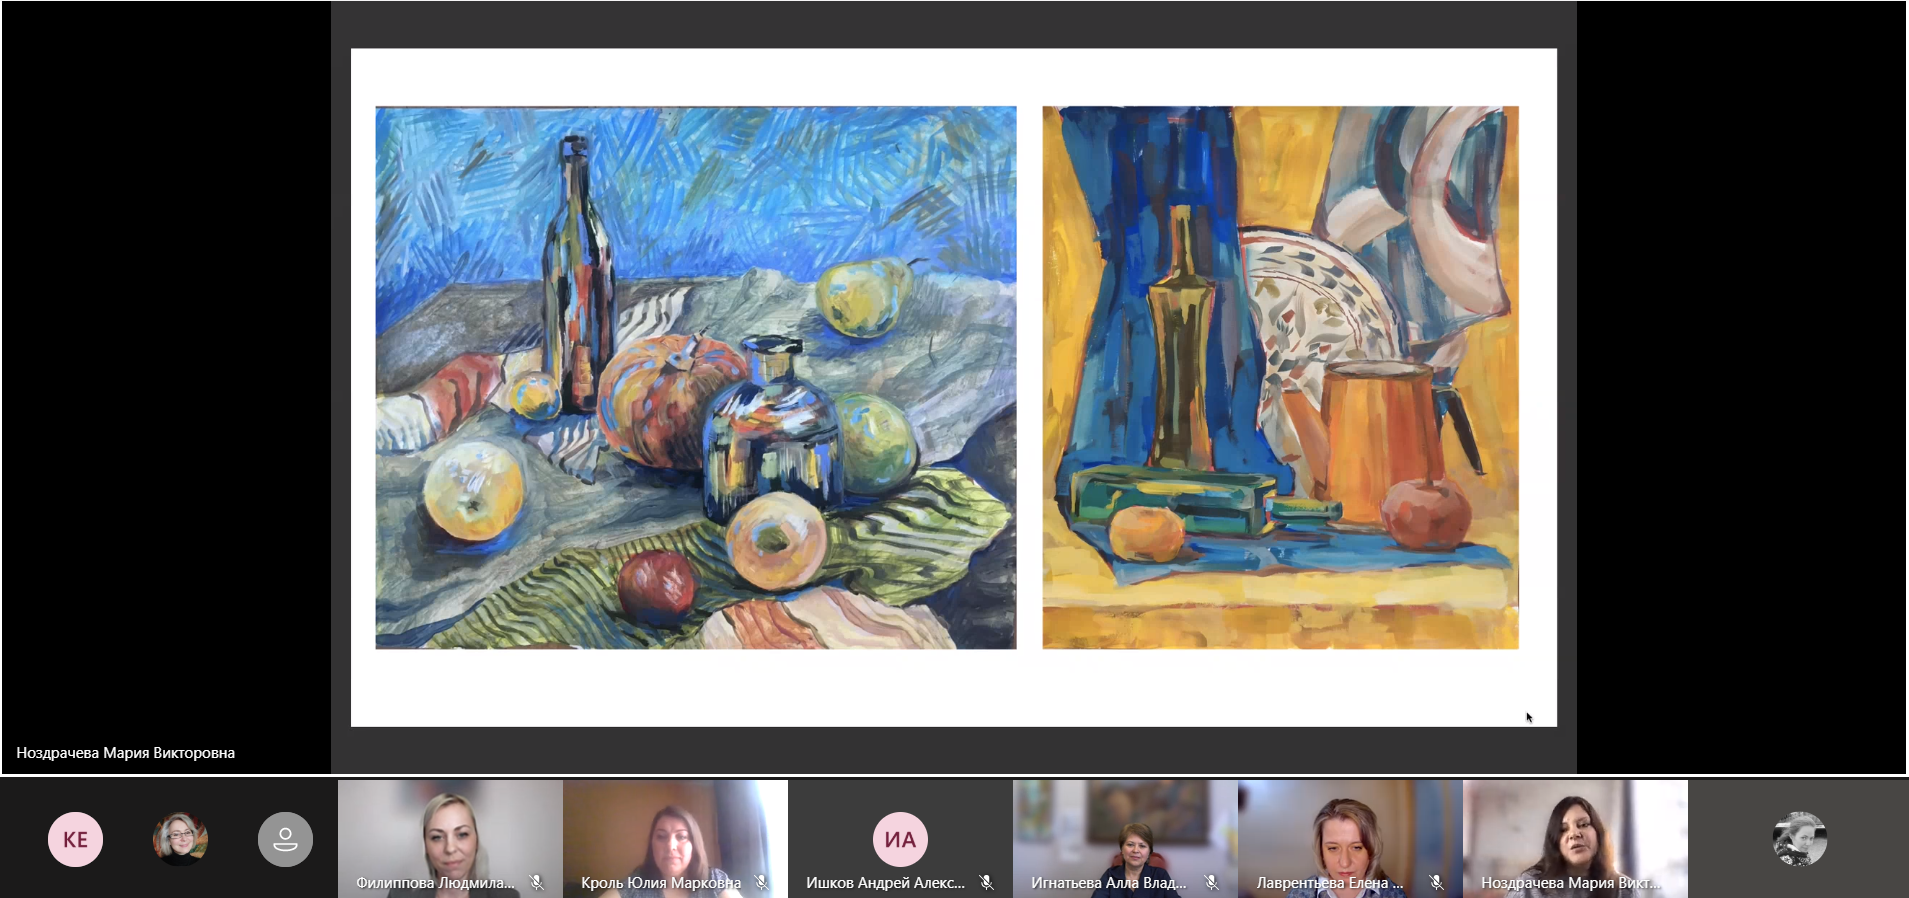Screen dimensions: 1909x898
Task: Click the Ишков Андрей Алекс... name label
Action: [885, 883]
